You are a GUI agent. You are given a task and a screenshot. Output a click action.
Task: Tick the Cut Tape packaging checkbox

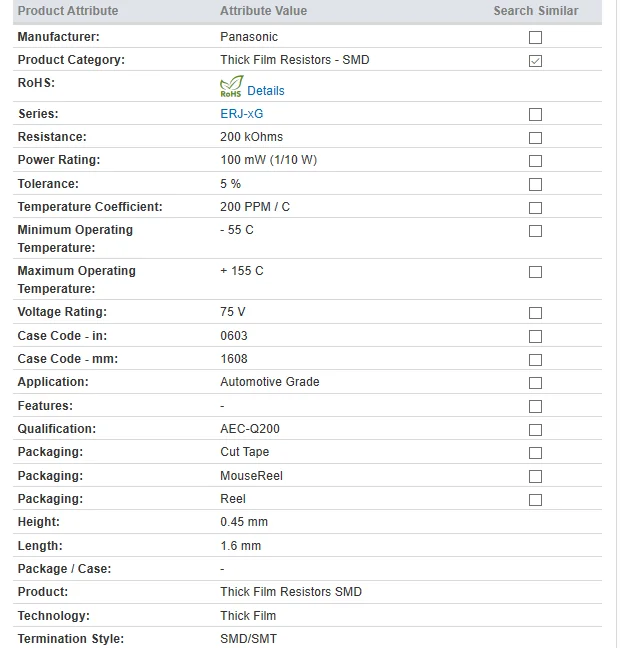tap(535, 453)
